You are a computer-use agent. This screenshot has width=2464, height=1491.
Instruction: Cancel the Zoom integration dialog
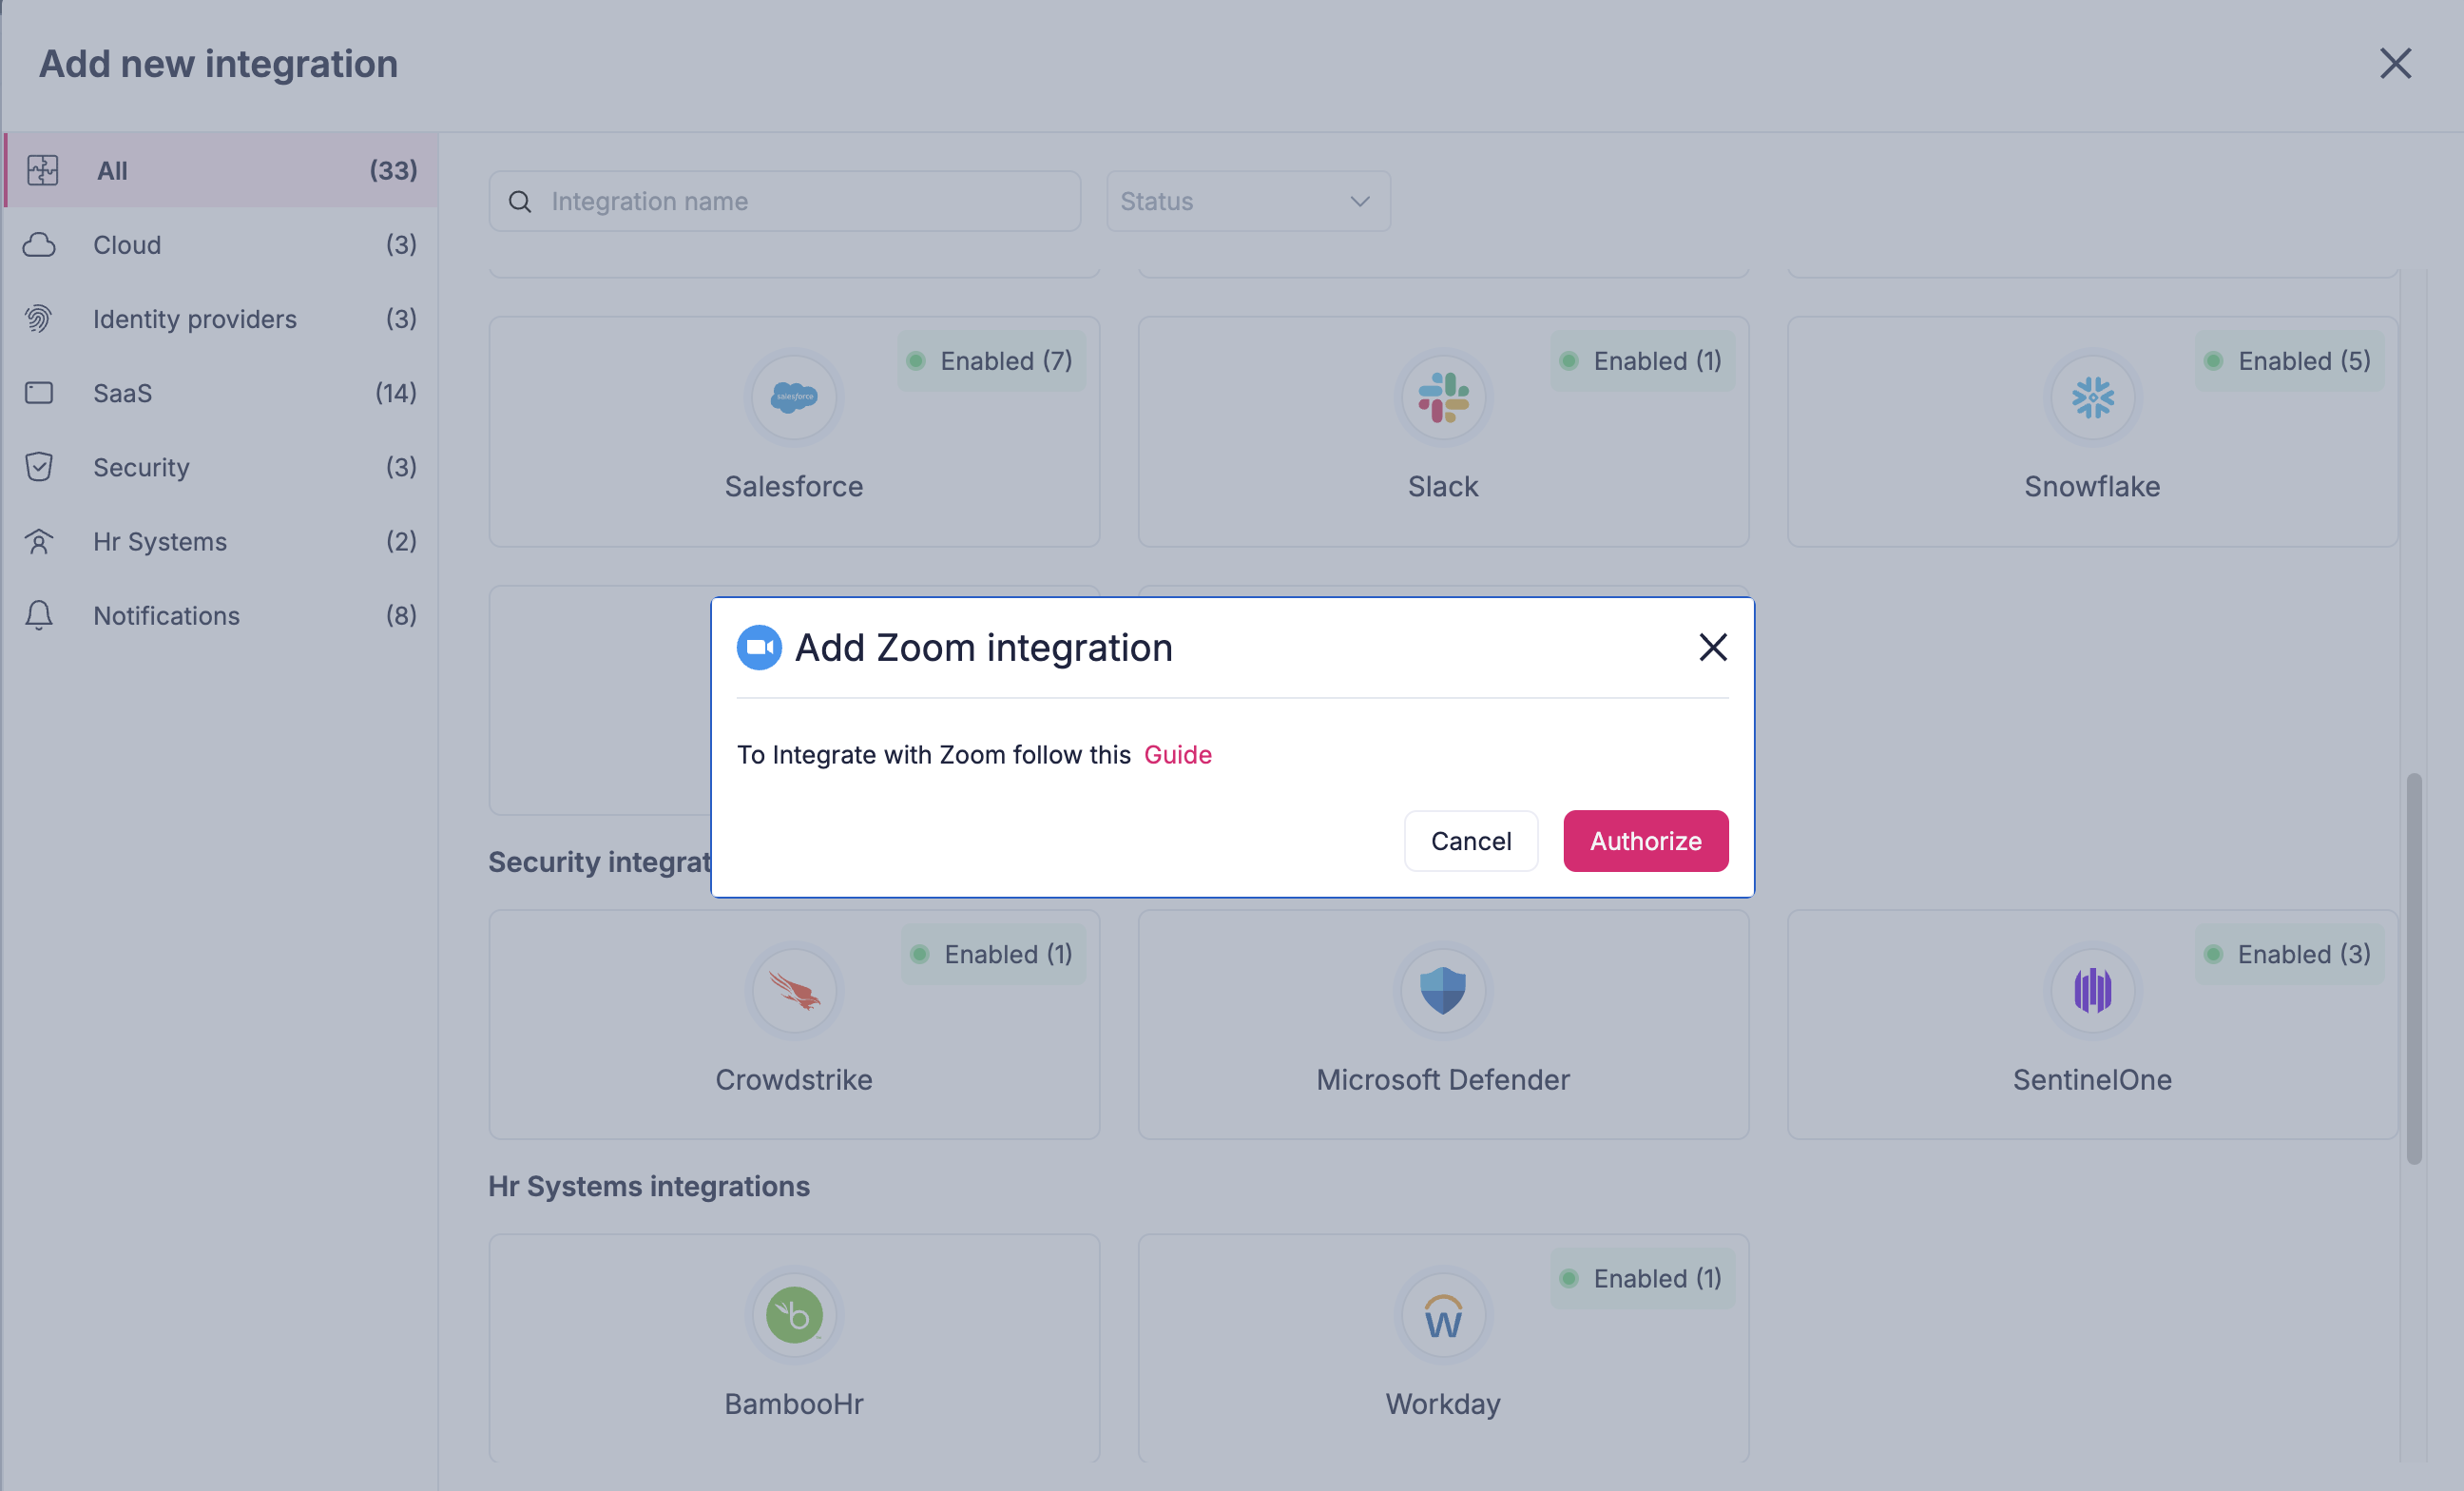1470,841
